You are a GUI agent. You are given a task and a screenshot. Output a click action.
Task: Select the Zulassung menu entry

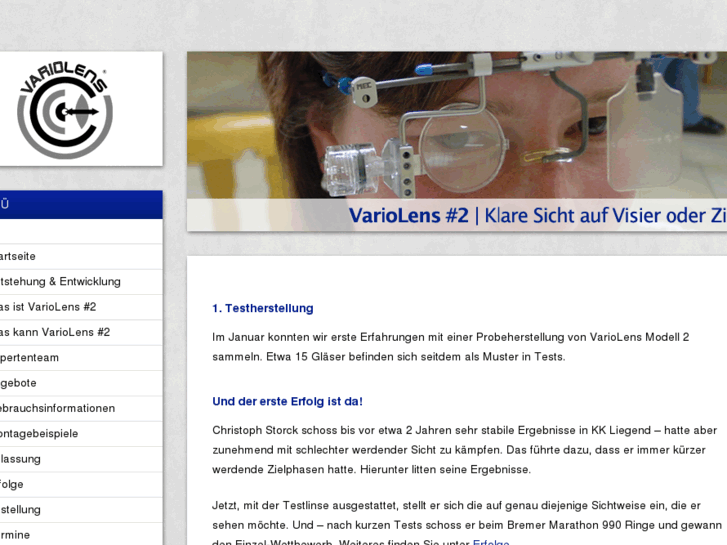[x=81, y=459]
